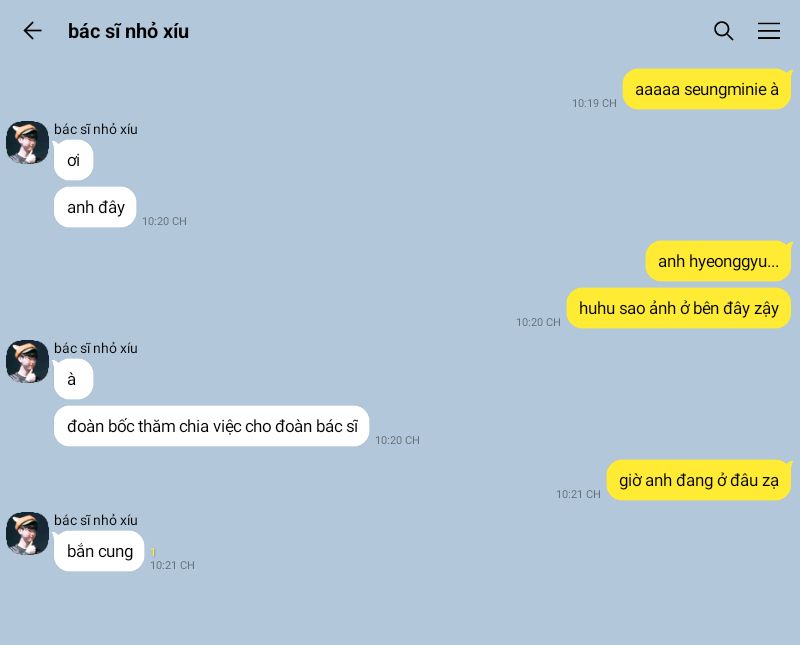Tap the 'ơi' message bubble
The width and height of the screenshot is (800, 645).
click(x=73, y=160)
